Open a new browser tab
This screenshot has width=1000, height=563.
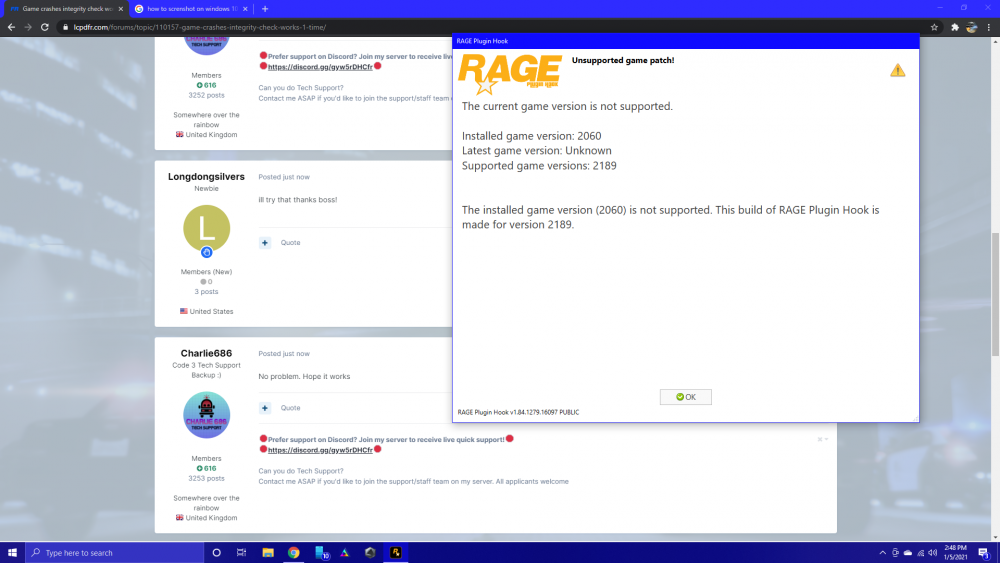265,9
